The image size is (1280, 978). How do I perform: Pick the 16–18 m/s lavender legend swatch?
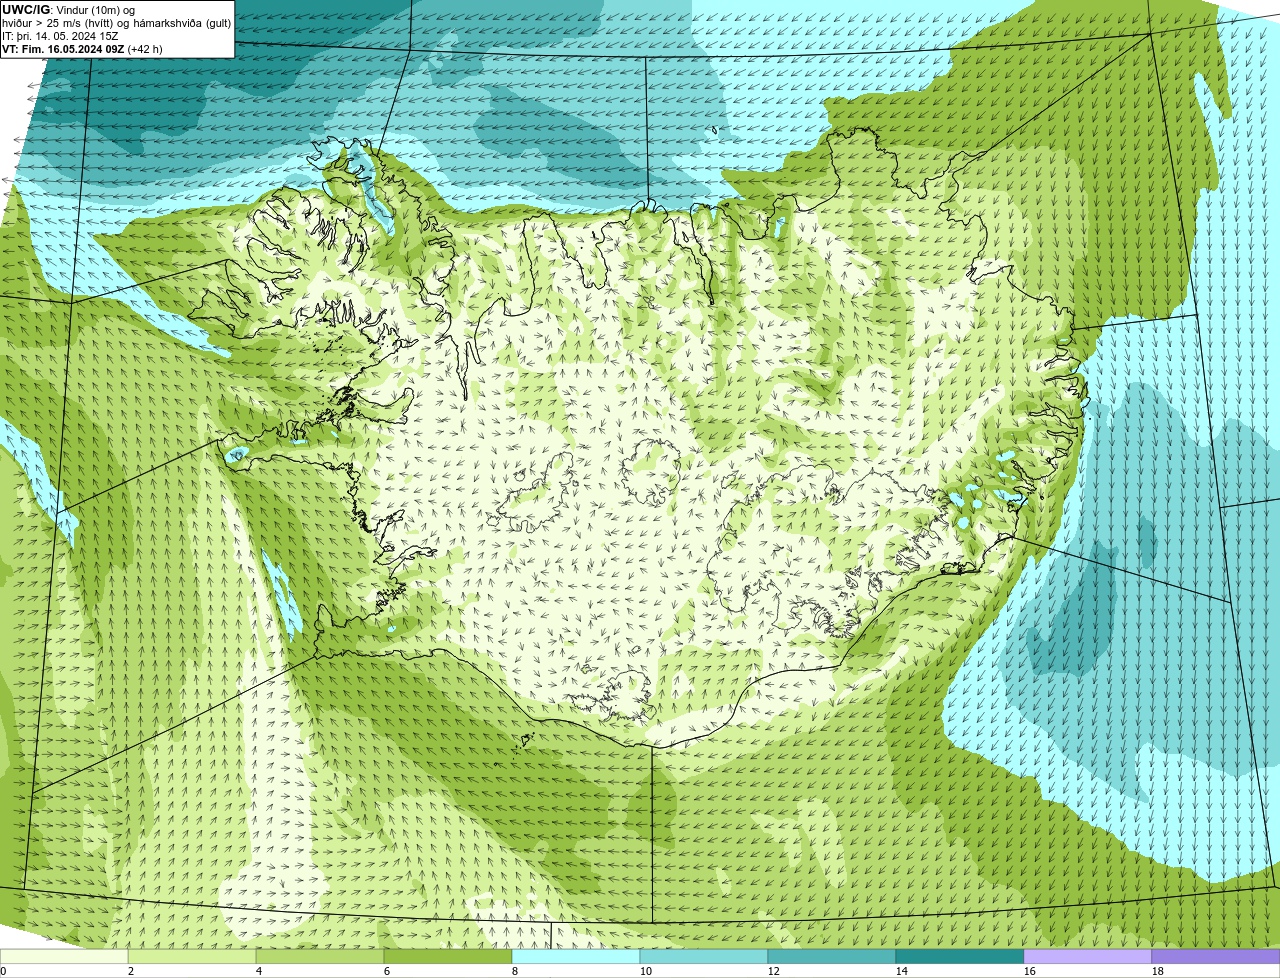[1088, 956]
